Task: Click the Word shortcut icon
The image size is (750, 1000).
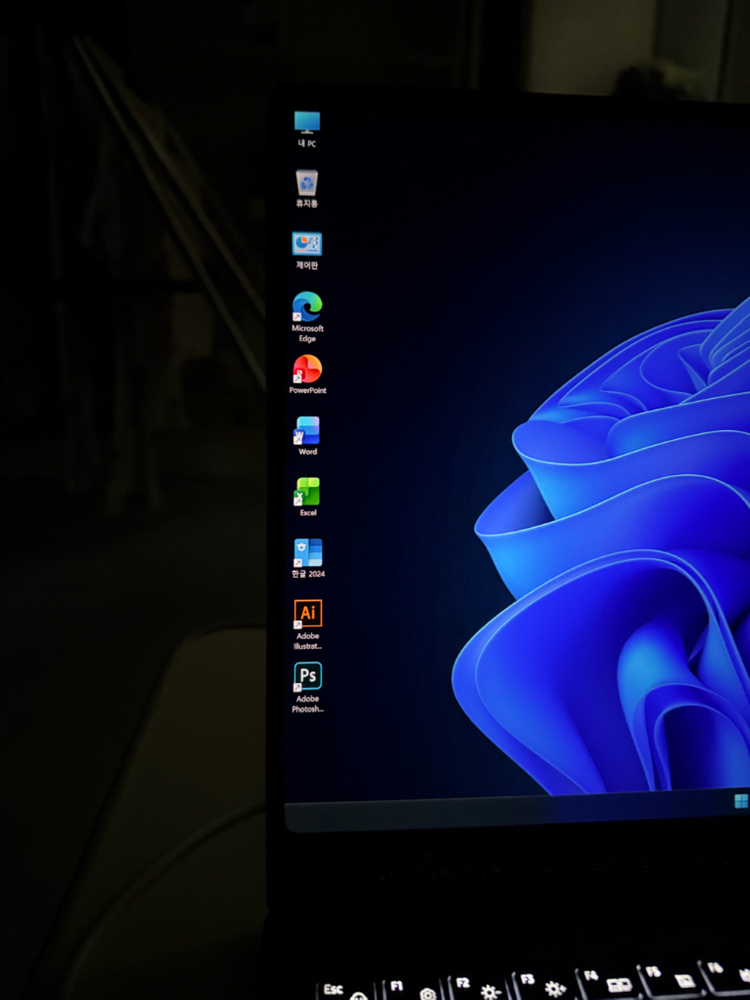Action: pyautogui.click(x=307, y=430)
